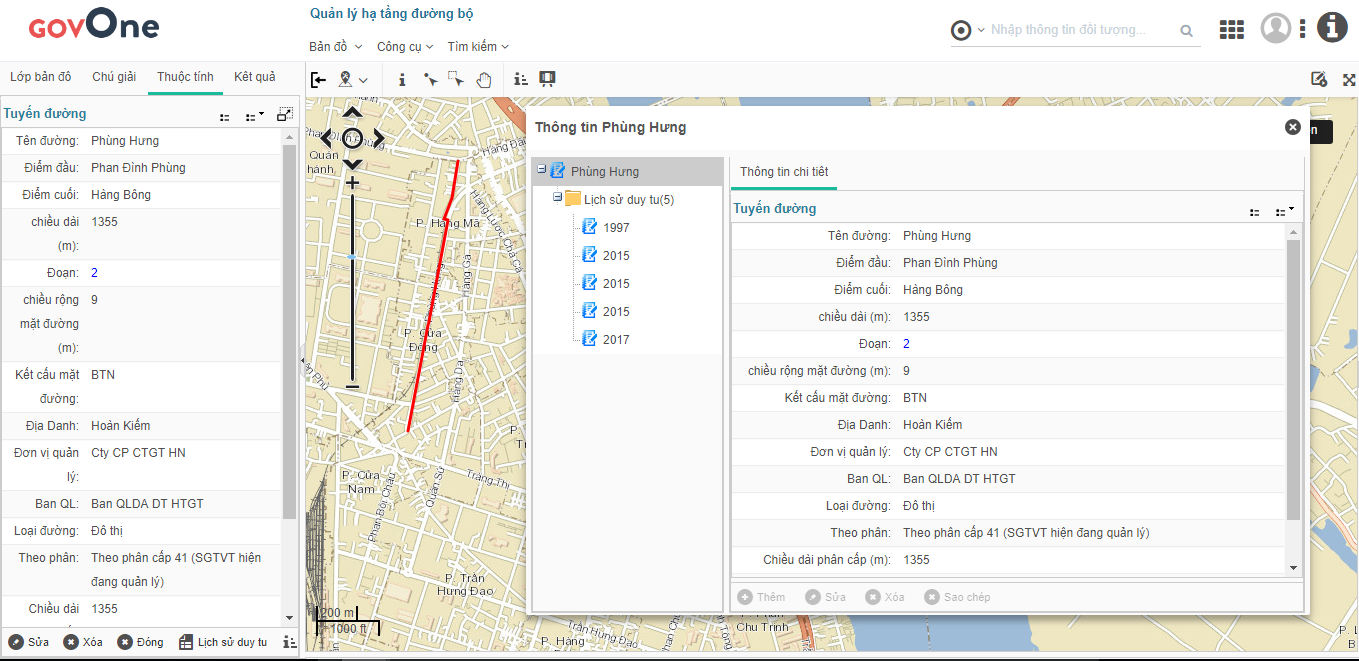Collapse the Lịch sử duy tu folder
Viewport: 1359px width, 661px height.
[x=556, y=198]
